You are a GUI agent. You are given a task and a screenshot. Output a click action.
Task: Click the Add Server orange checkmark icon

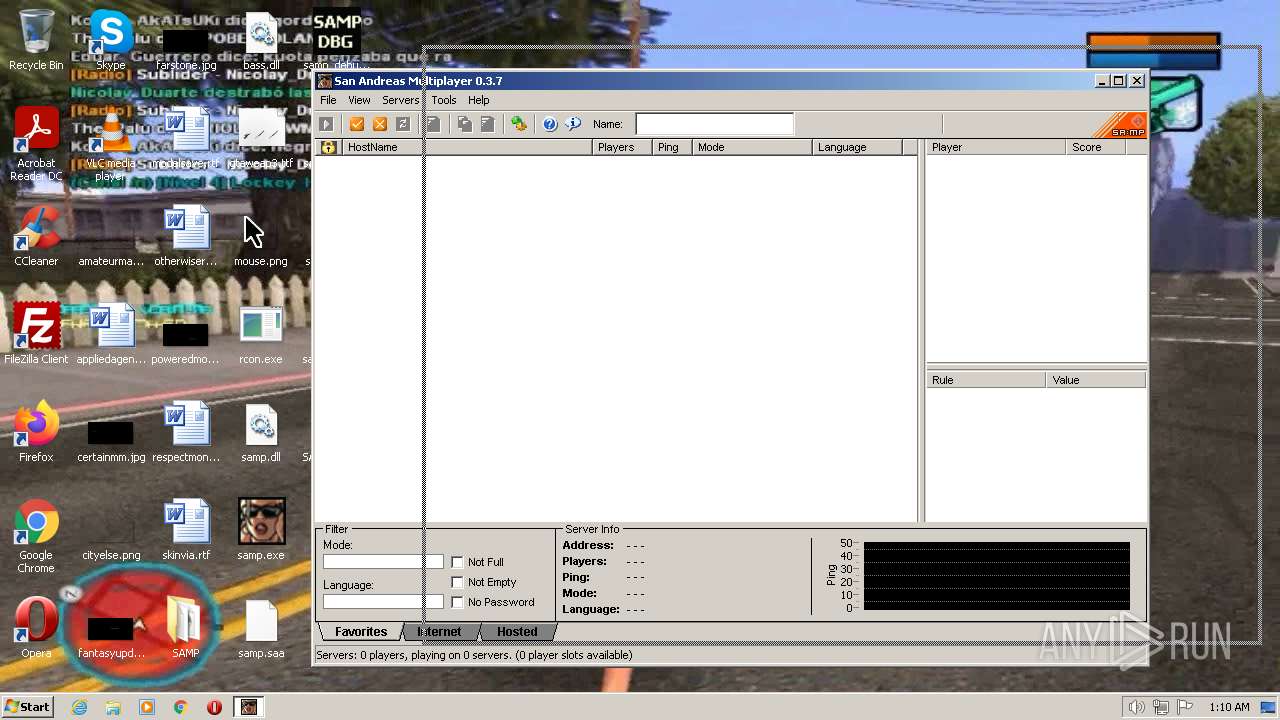pos(357,124)
